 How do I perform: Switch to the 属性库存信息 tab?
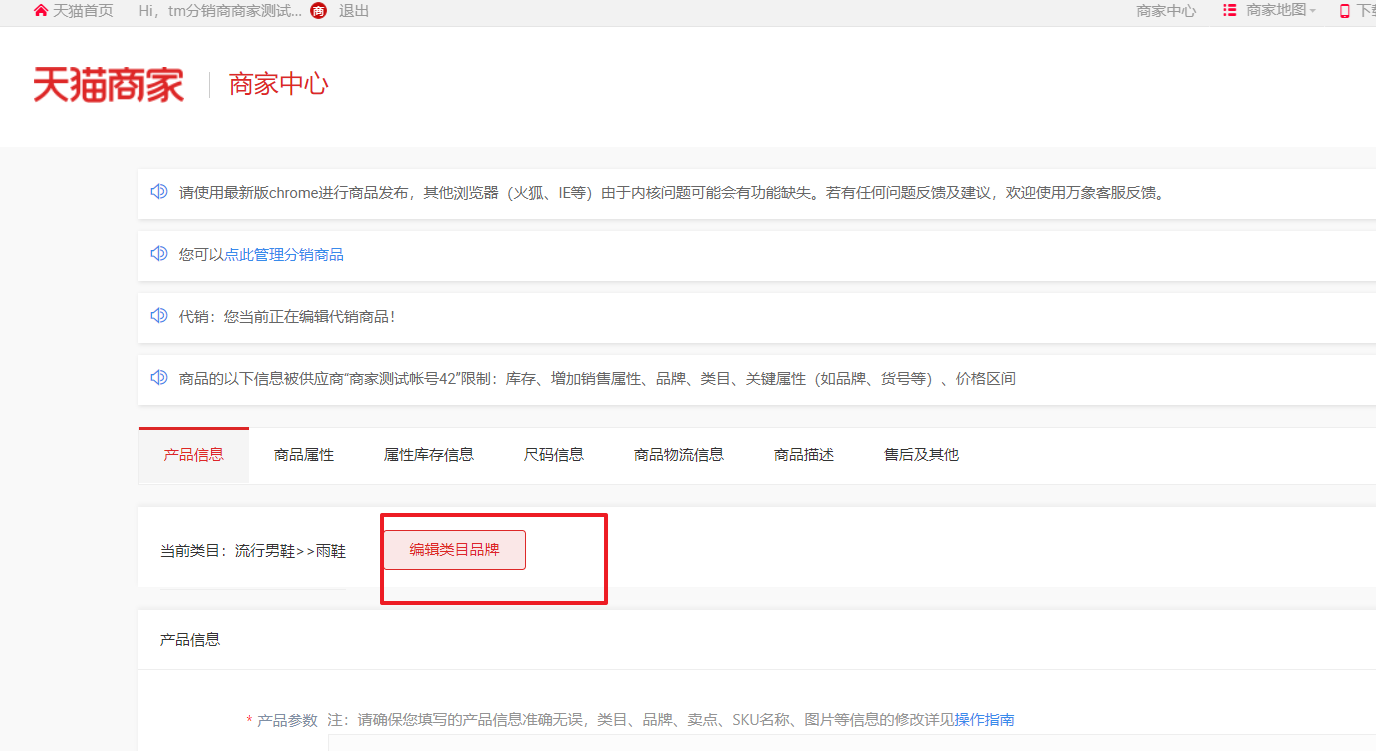429,455
